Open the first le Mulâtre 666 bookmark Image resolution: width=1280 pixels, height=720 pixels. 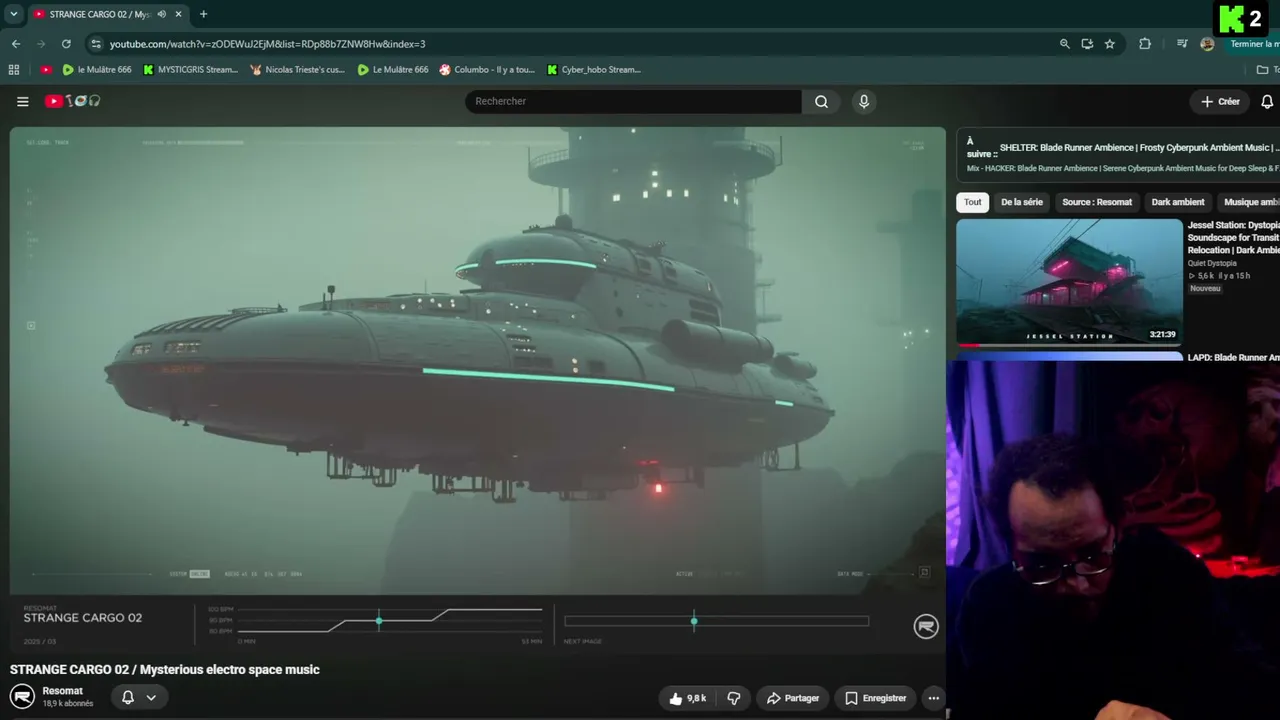[x=97, y=70]
